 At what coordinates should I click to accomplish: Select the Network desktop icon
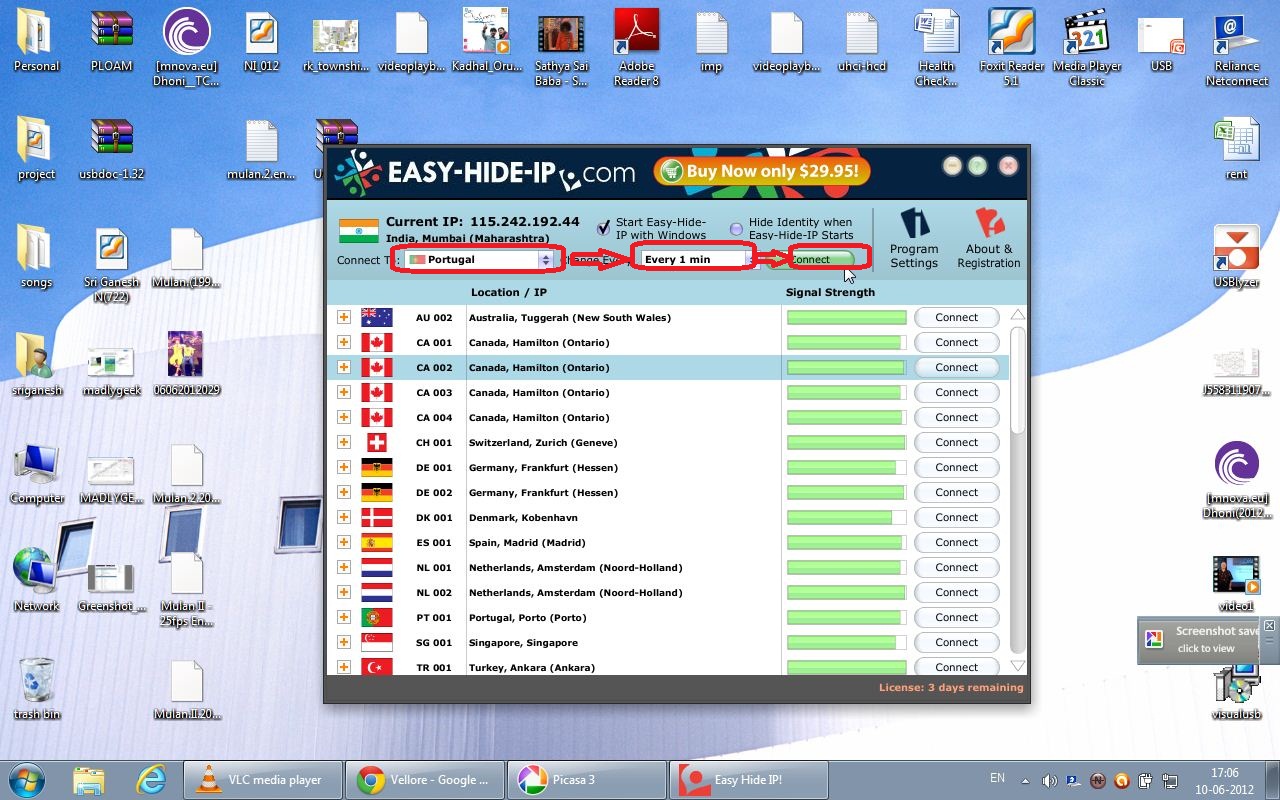36,581
